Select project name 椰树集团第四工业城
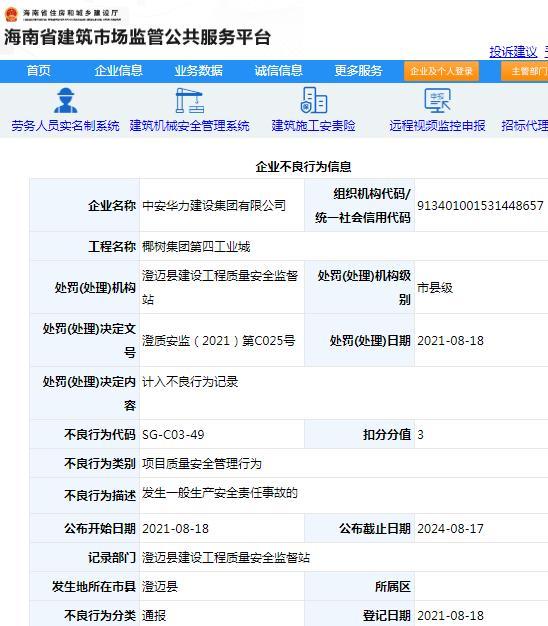Viewport: 548px width, 626px height. [x=196, y=247]
